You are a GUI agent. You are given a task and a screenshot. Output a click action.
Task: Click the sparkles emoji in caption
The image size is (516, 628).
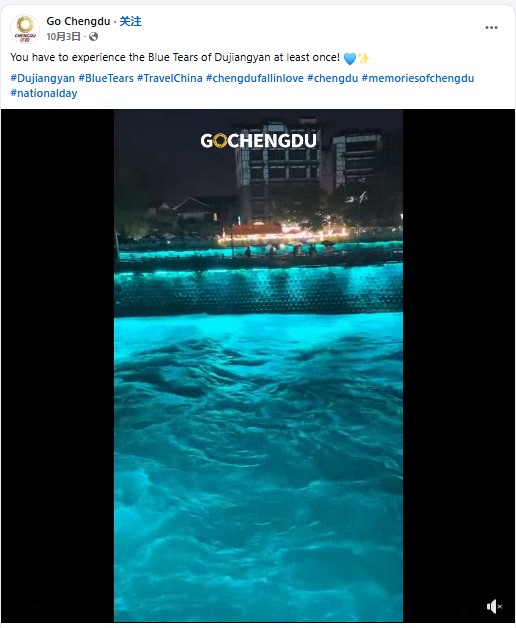363,58
